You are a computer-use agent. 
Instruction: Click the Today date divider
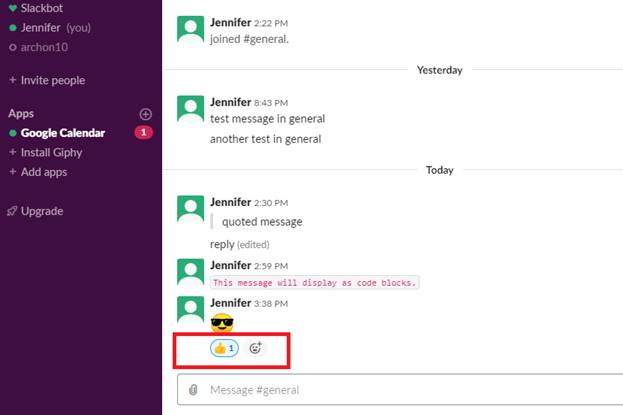point(439,170)
